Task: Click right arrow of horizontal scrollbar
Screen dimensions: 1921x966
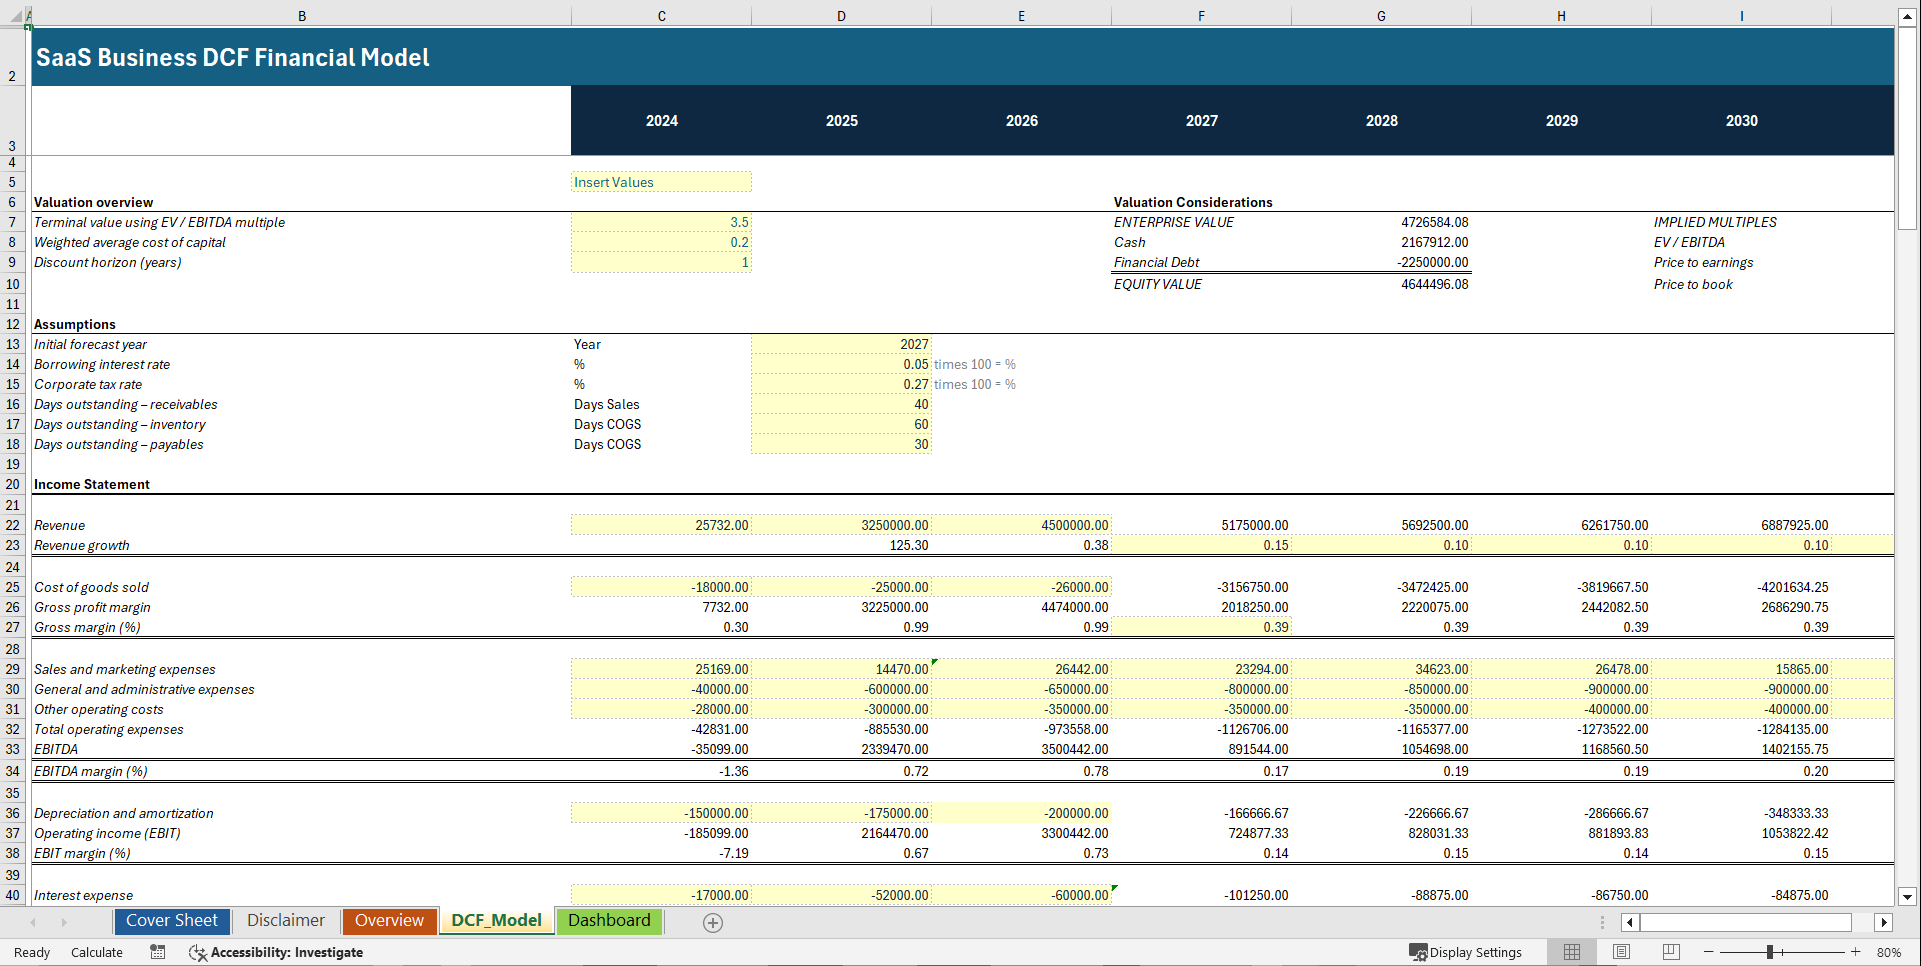Action: pyautogui.click(x=1884, y=922)
